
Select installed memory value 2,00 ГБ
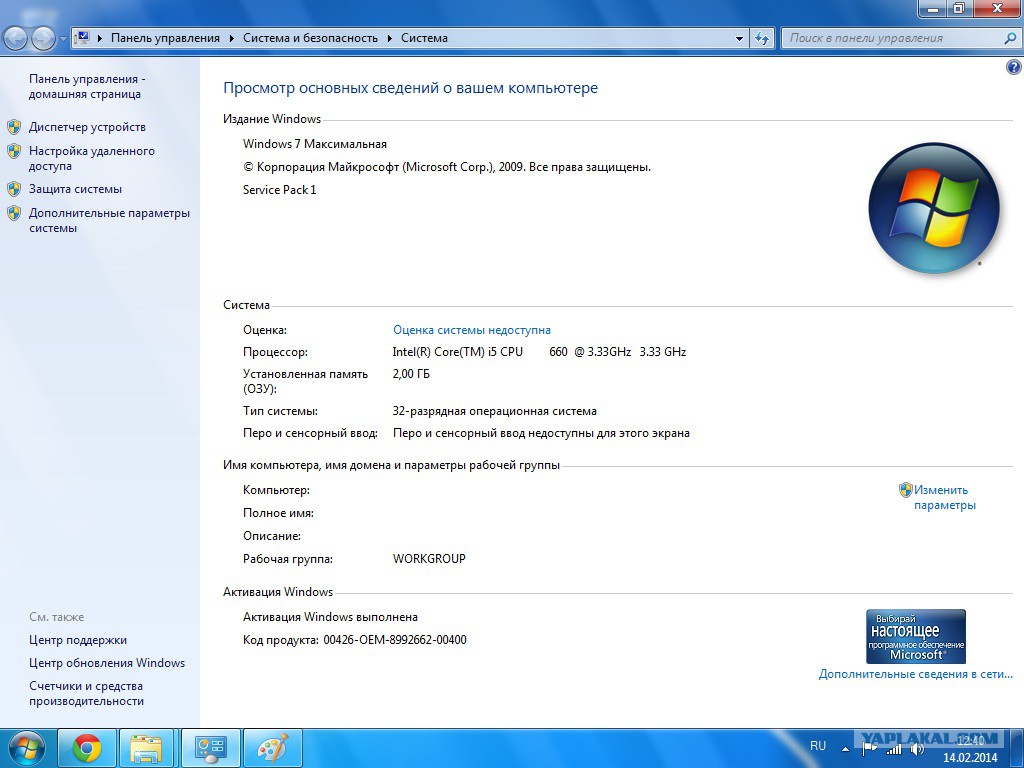coord(411,374)
